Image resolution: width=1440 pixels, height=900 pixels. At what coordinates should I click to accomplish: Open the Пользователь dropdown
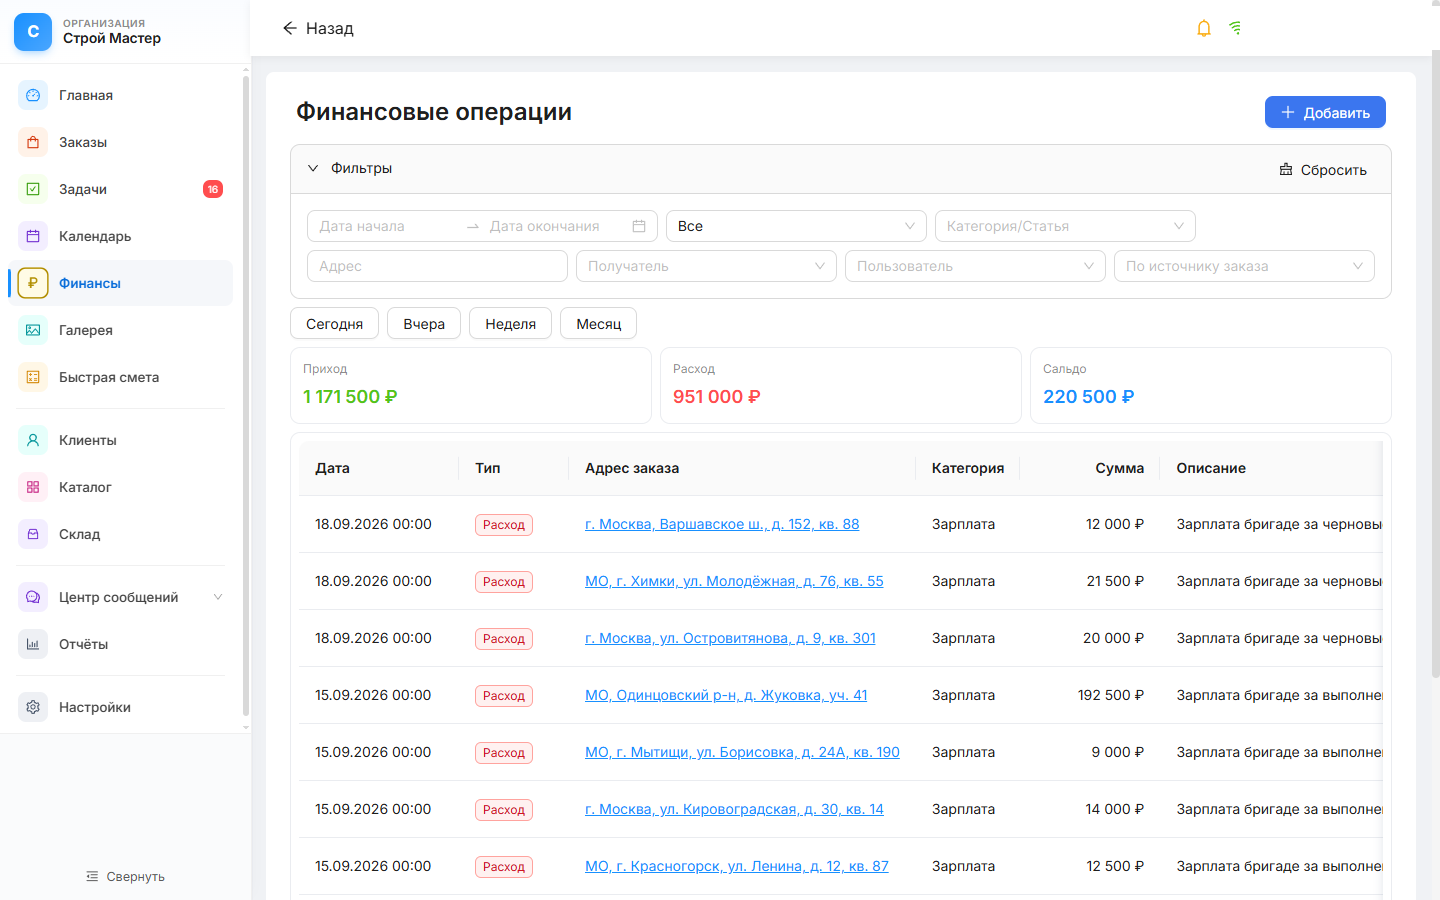[975, 266]
